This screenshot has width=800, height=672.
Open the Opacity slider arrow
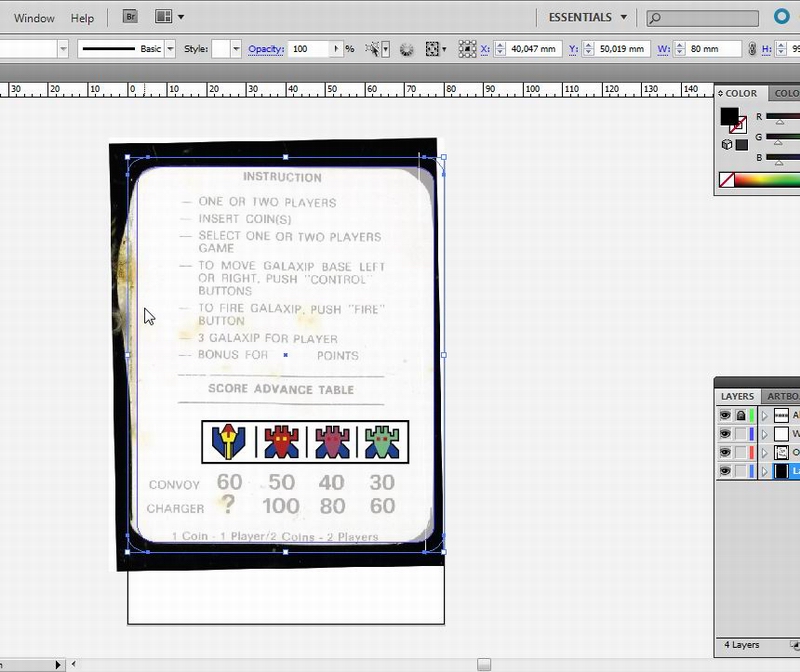pyautogui.click(x=336, y=49)
